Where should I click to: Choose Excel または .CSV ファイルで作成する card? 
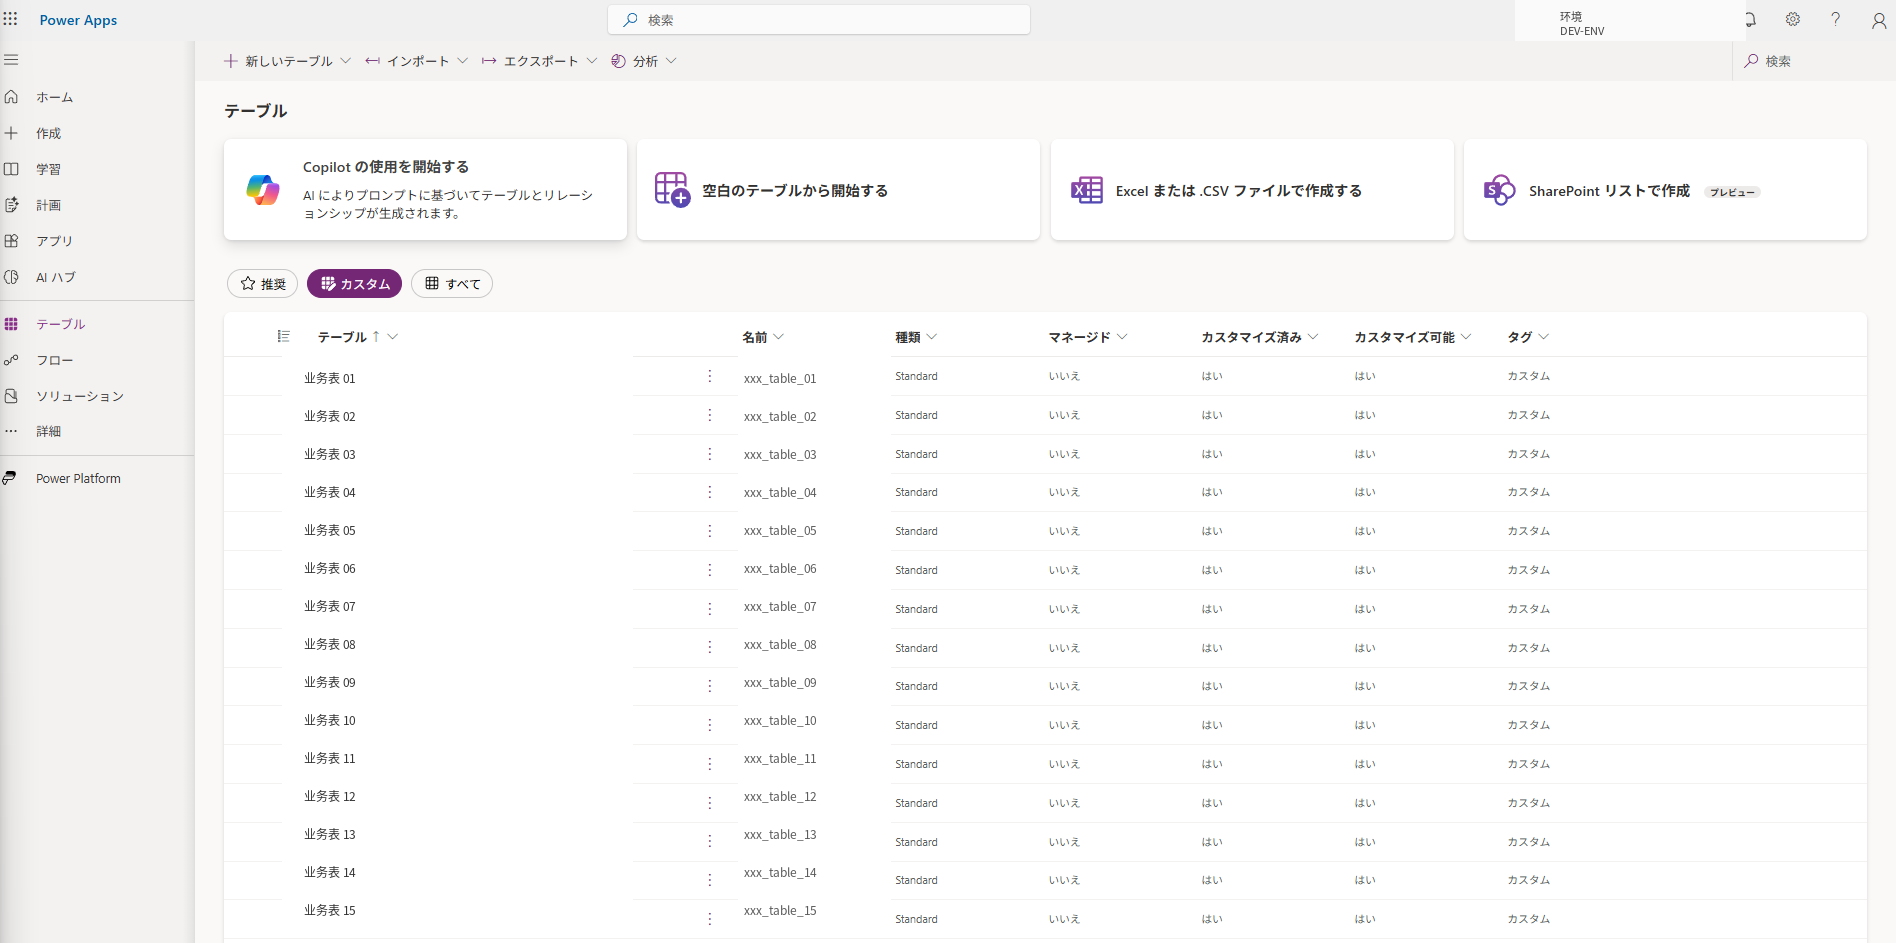click(1252, 190)
